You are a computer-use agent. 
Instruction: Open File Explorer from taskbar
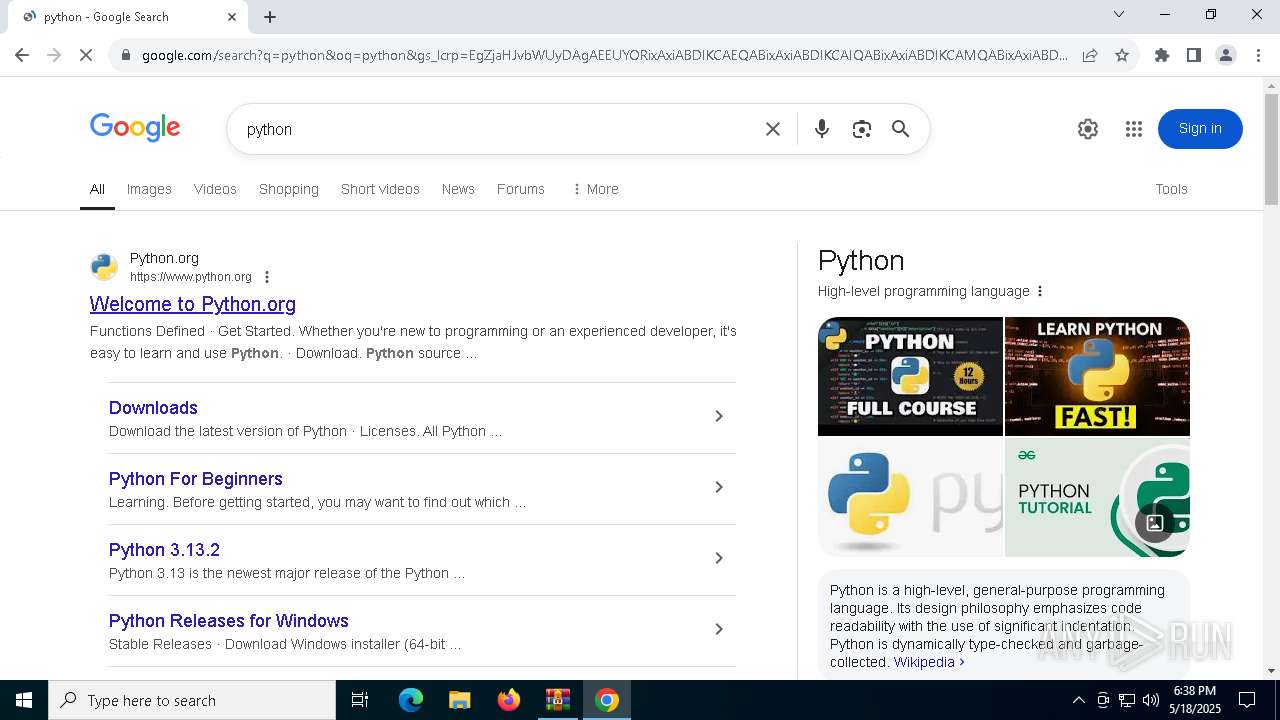pos(459,700)
